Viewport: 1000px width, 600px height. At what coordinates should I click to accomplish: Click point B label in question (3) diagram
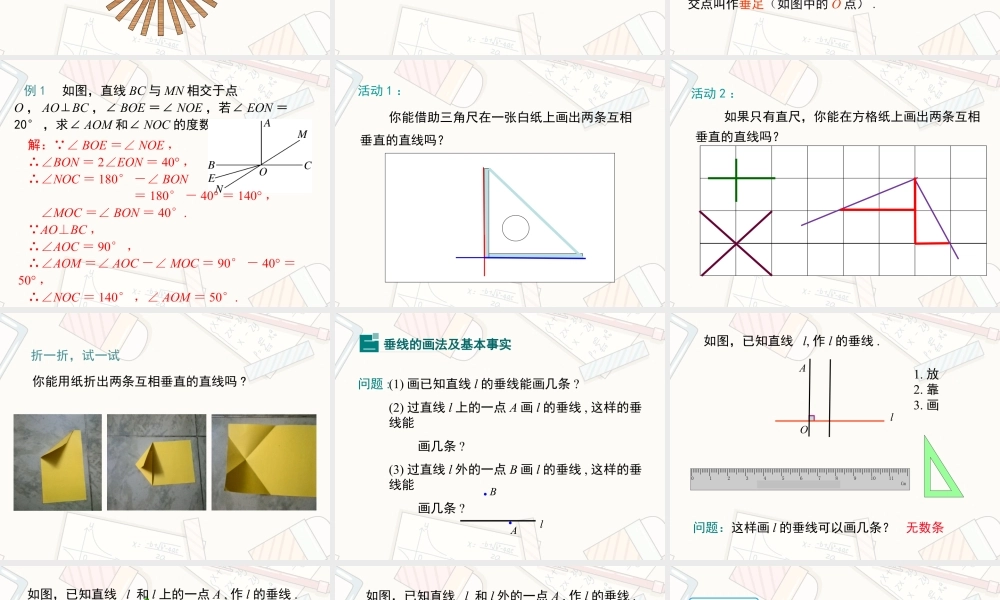[493, 491]
